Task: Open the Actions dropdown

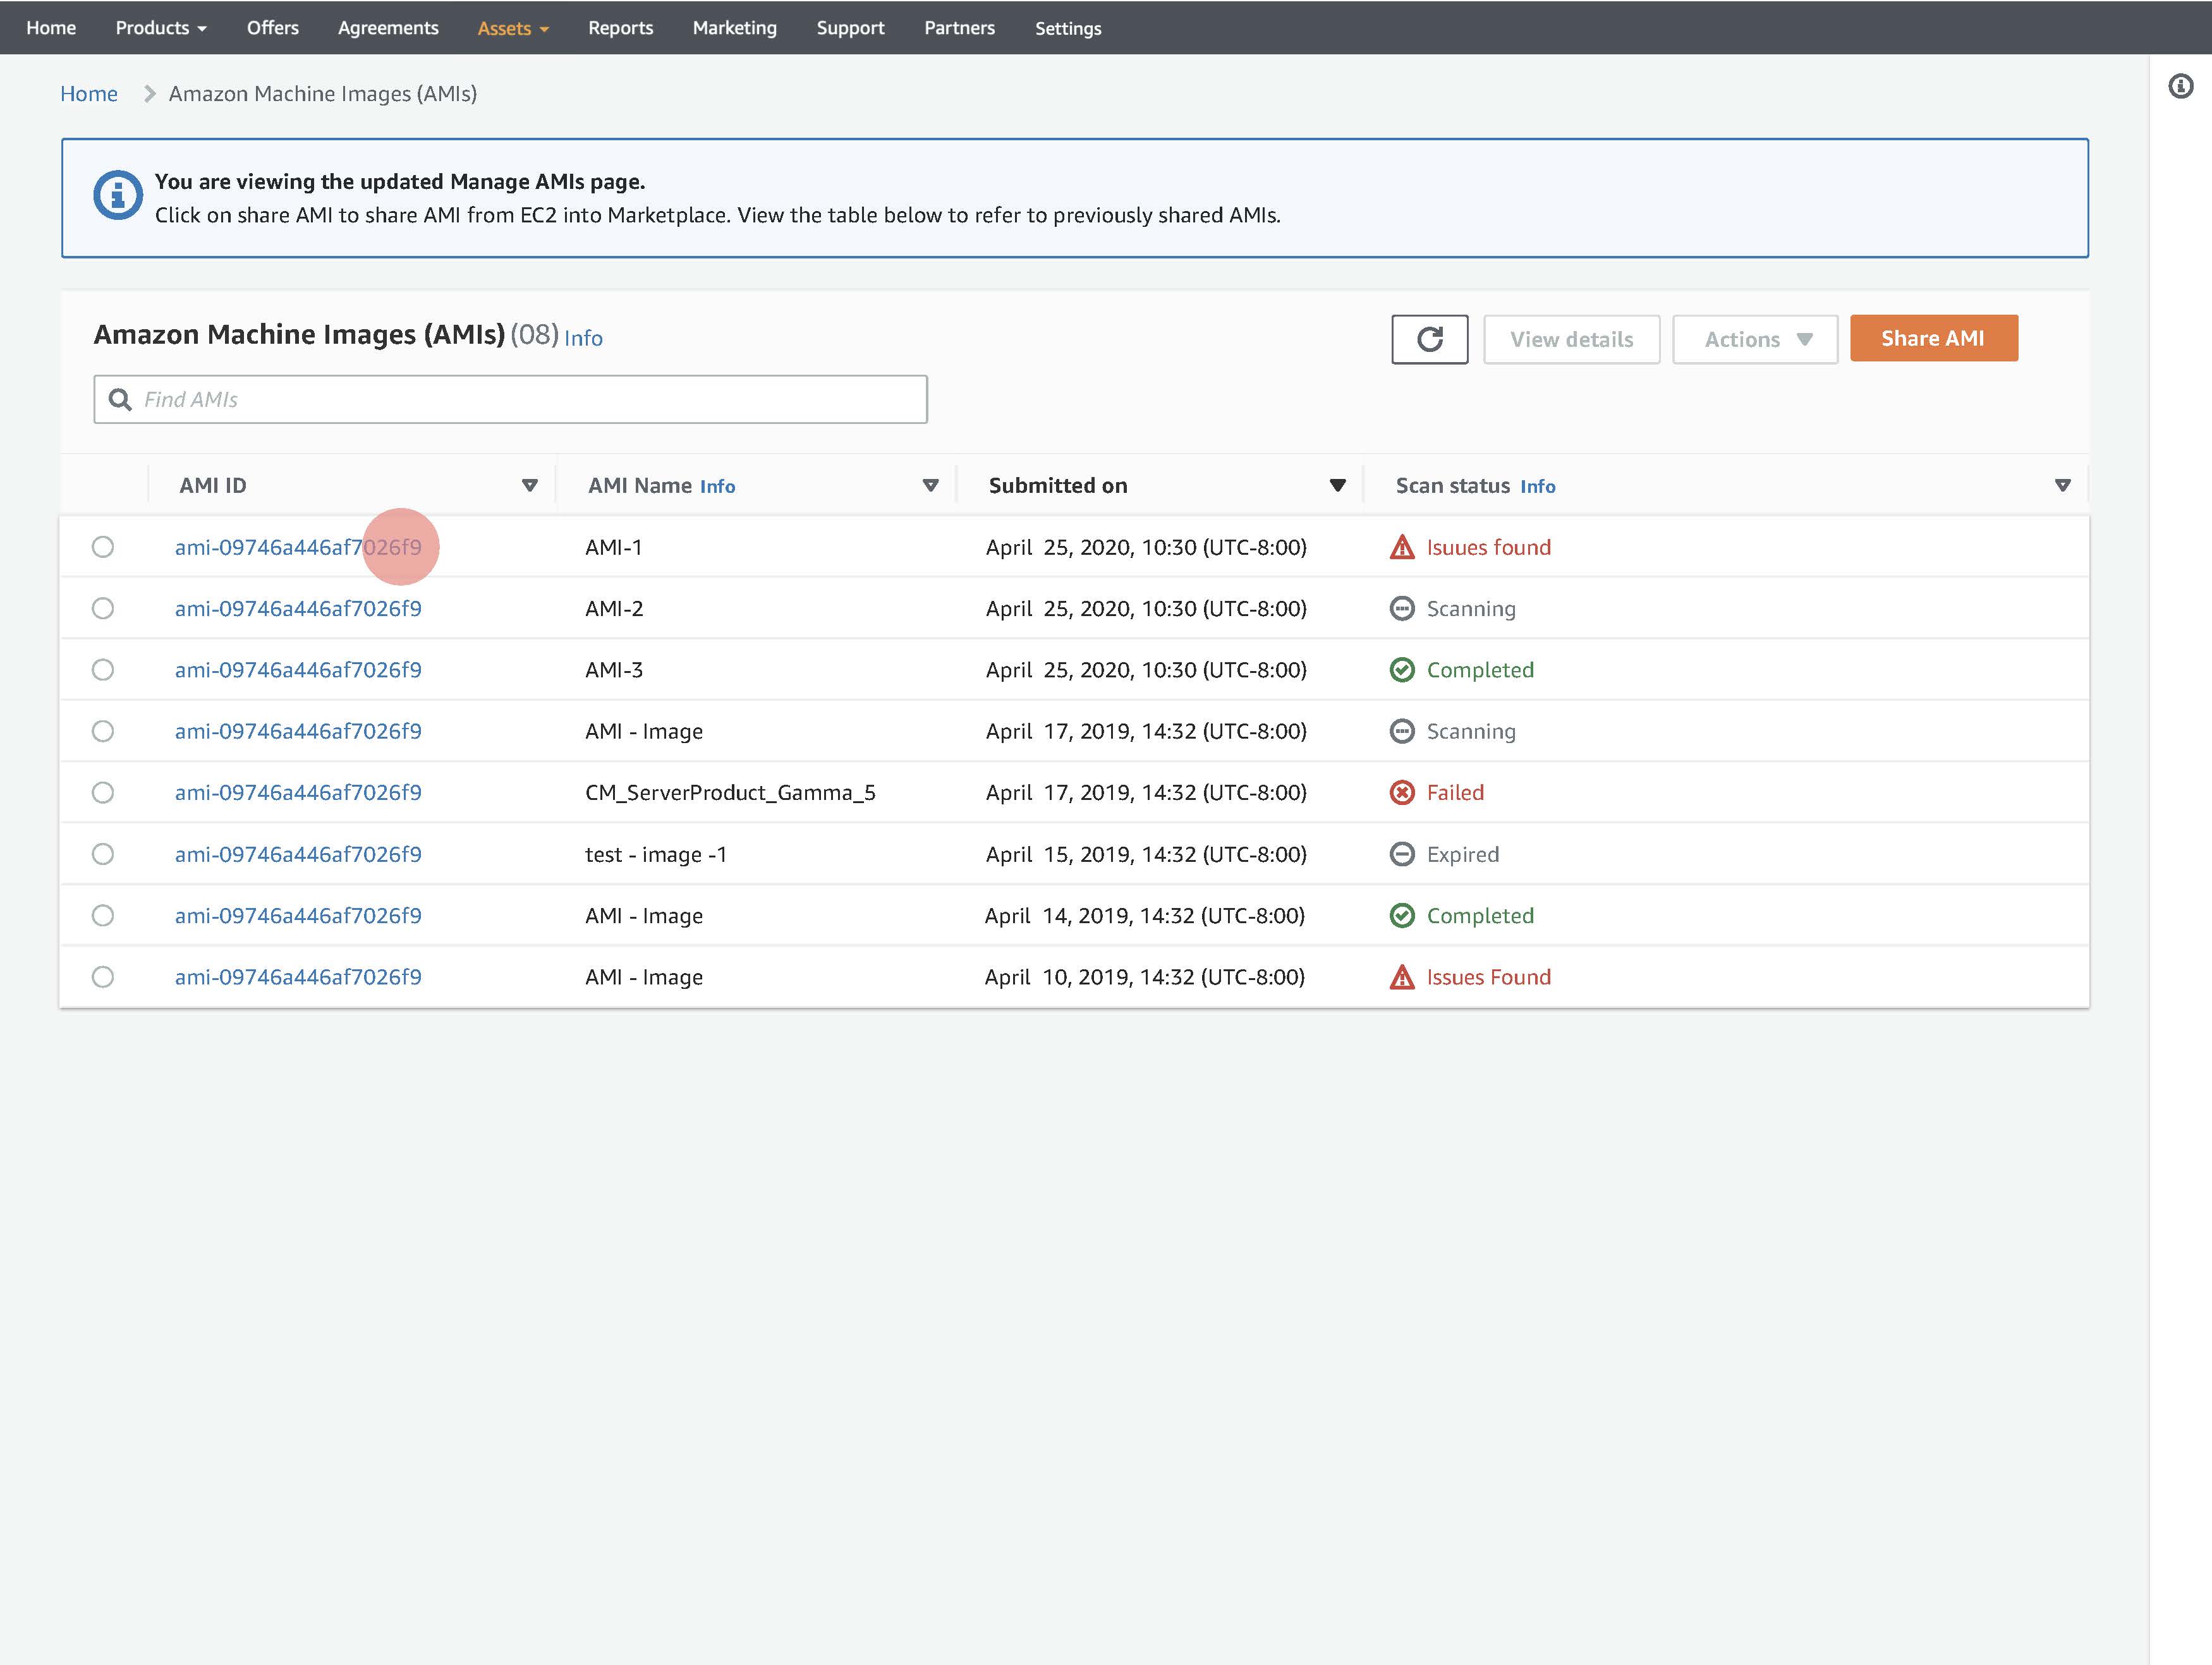Action: click(x=1755, y=339)
